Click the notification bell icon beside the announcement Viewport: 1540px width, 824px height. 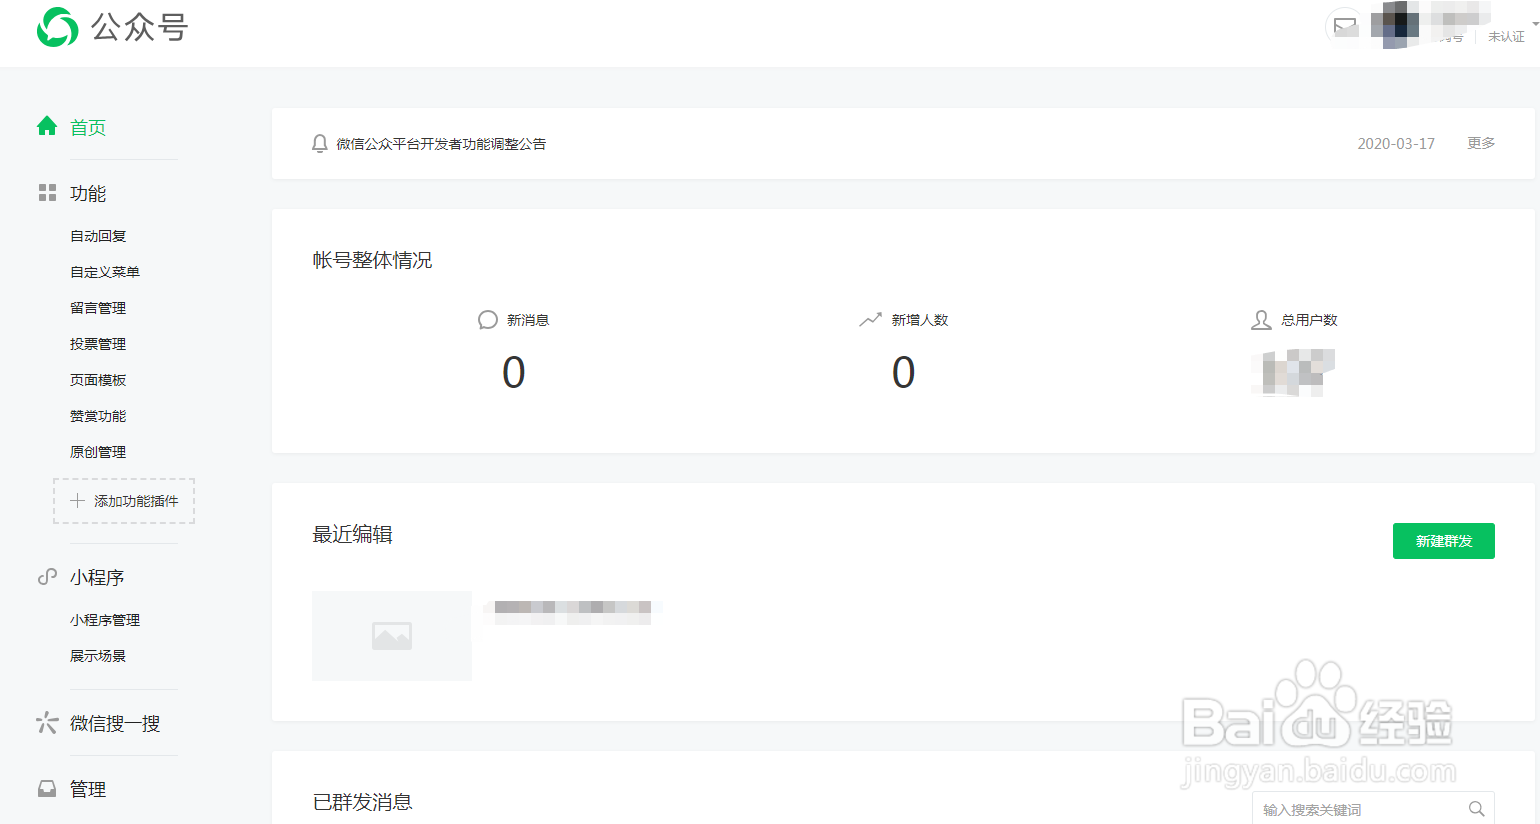click(x=319, y=143)
